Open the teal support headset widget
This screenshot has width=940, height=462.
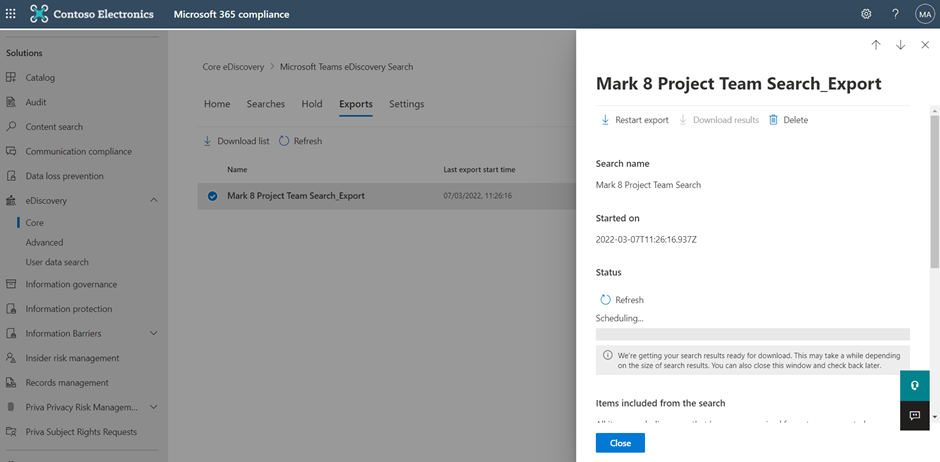coord(915,385)
